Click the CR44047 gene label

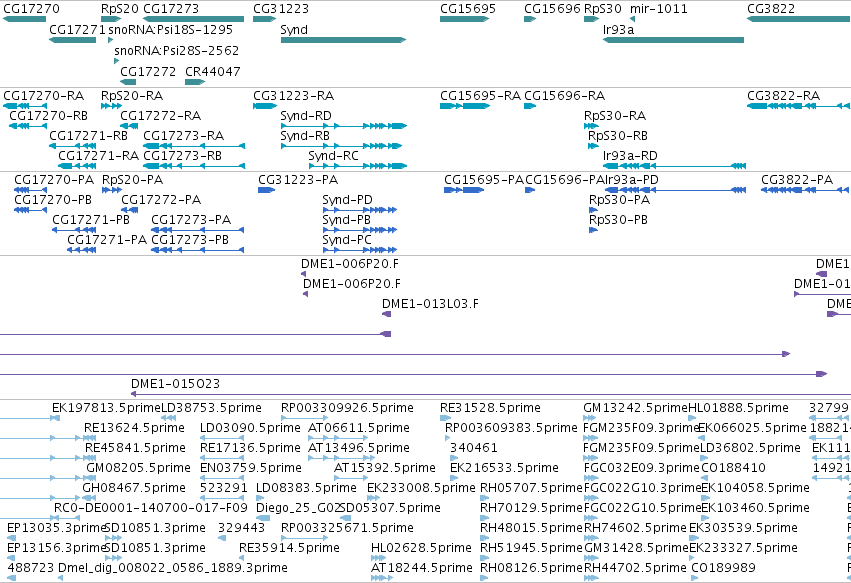213,71
